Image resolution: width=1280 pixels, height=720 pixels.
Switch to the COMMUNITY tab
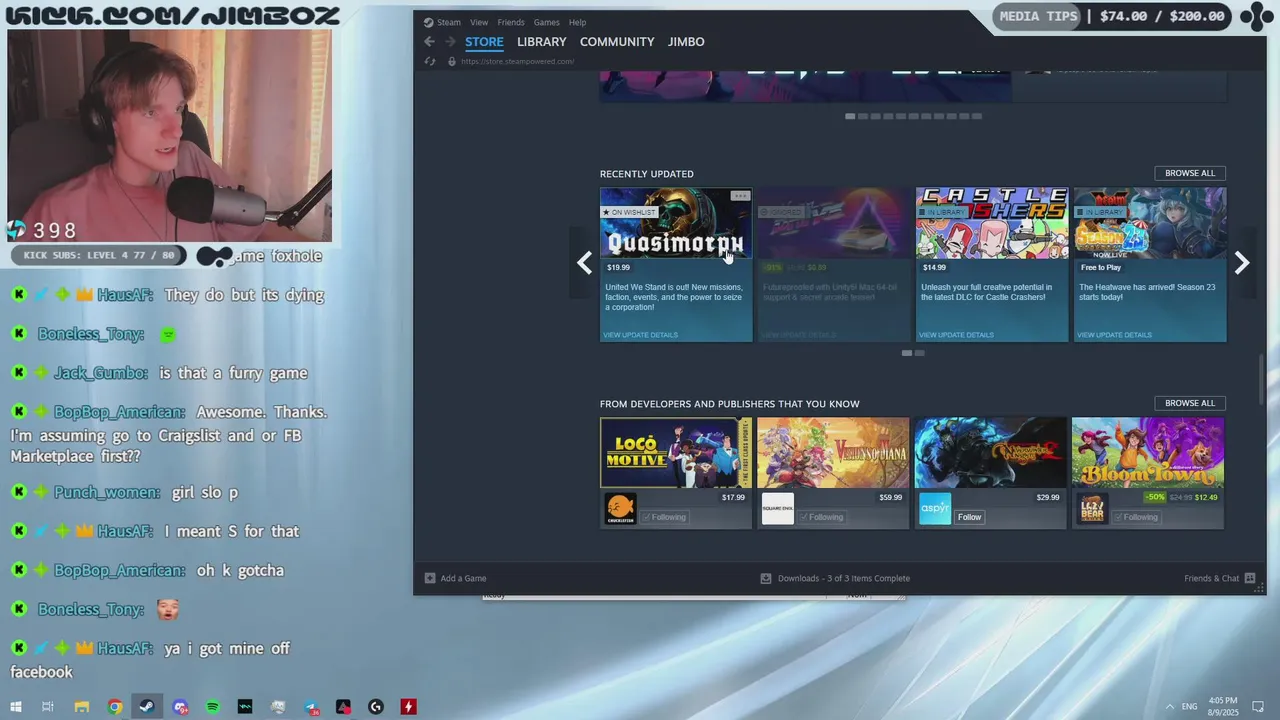tap(617, 42)
